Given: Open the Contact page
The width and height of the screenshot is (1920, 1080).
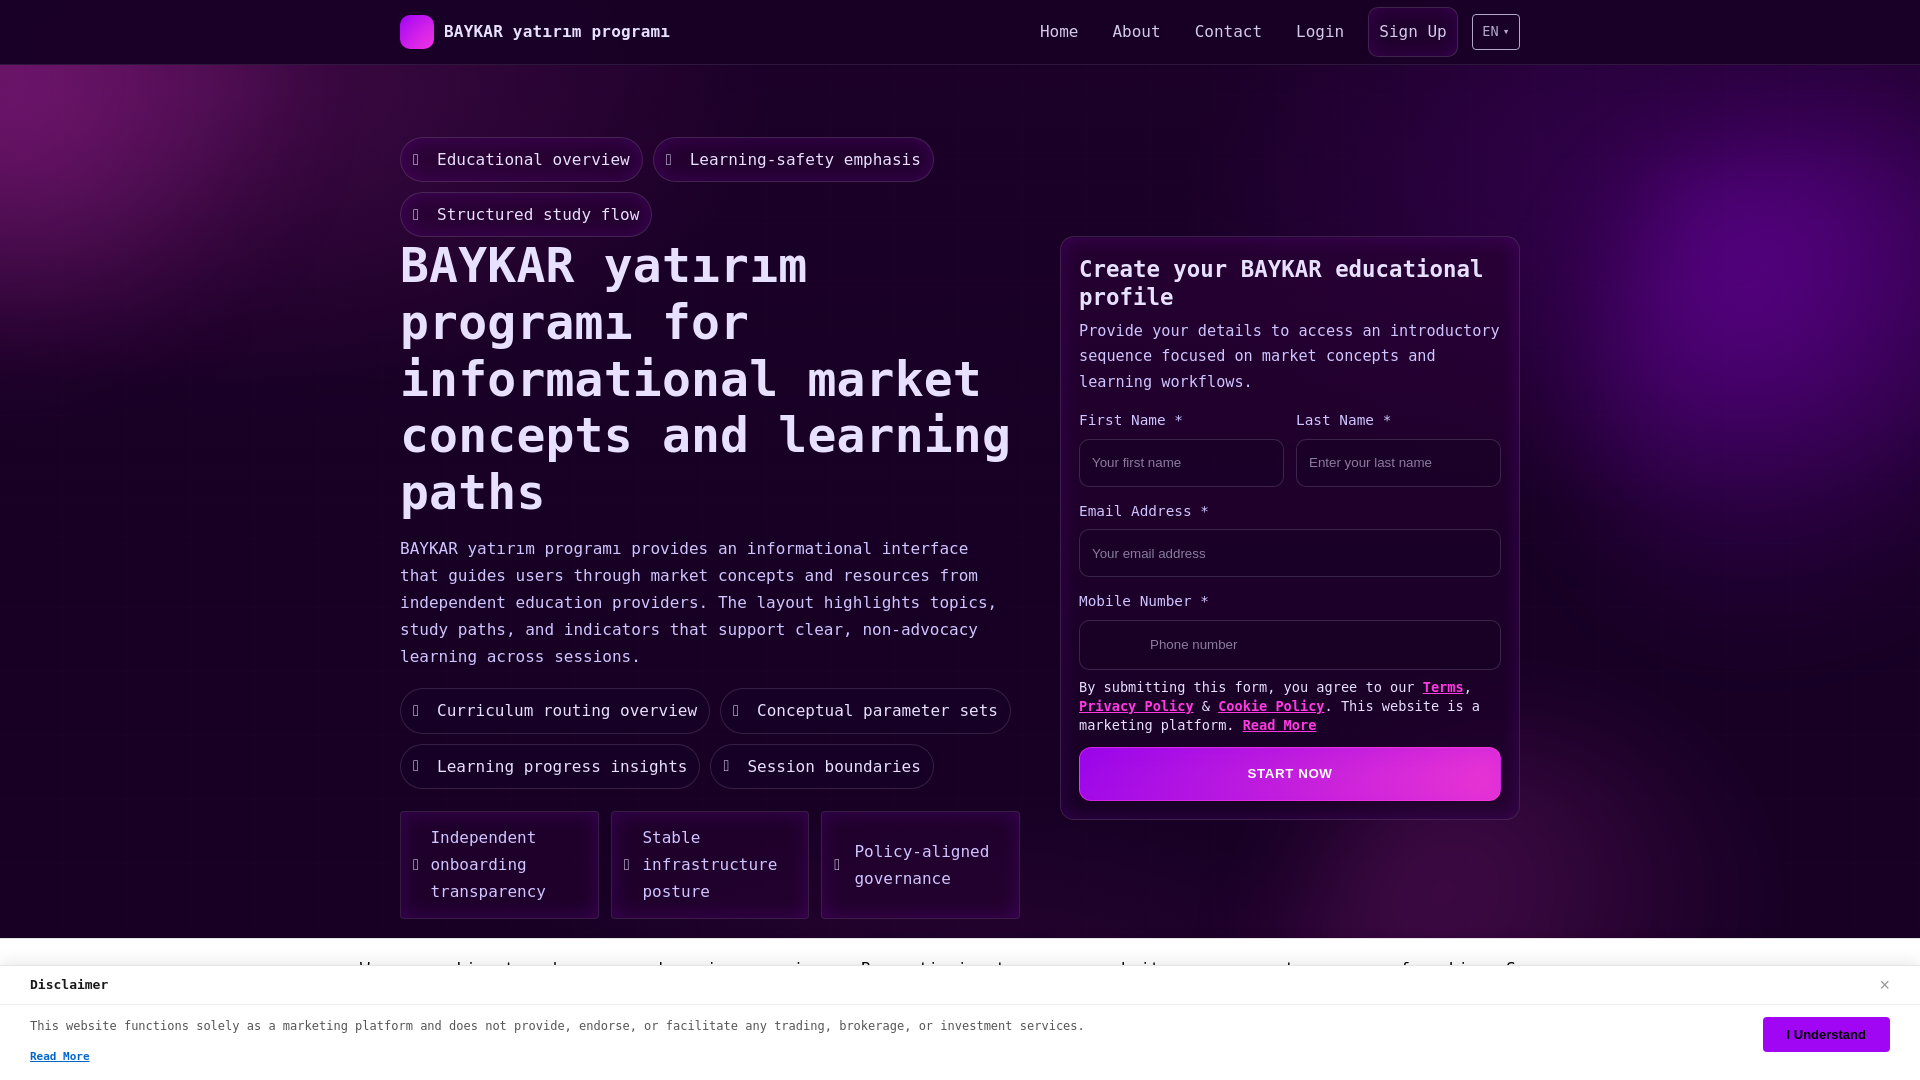Looking at the screenshot, I should point(1228,32).
